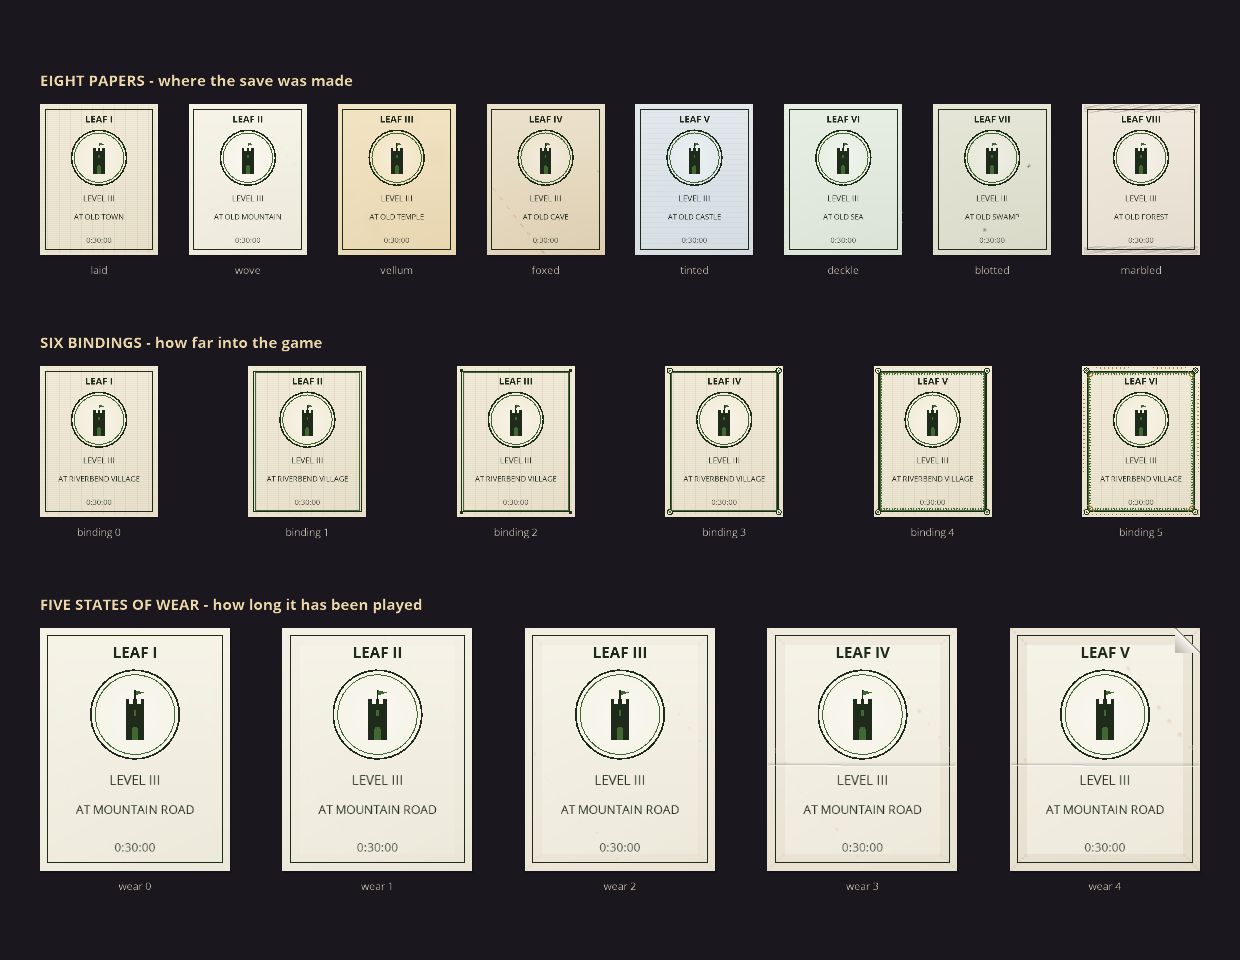This screenshot has height=960, width=1240.
Task: Select the laid paper Leaf I card
Action: click(99, 179)
